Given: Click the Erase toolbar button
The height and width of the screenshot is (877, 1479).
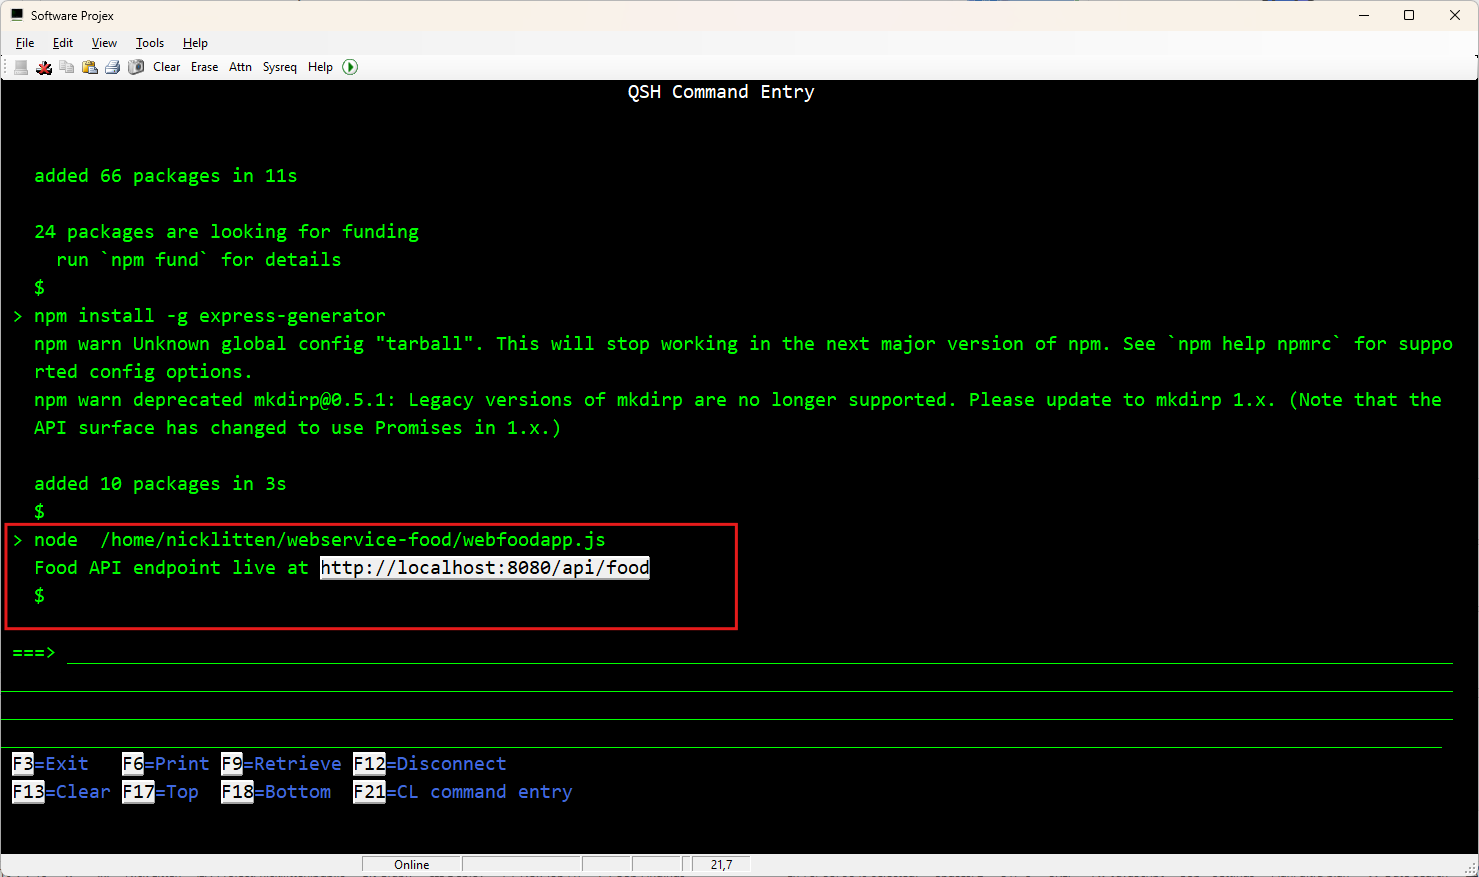Looking at the screenshot, I should point(205,67).
